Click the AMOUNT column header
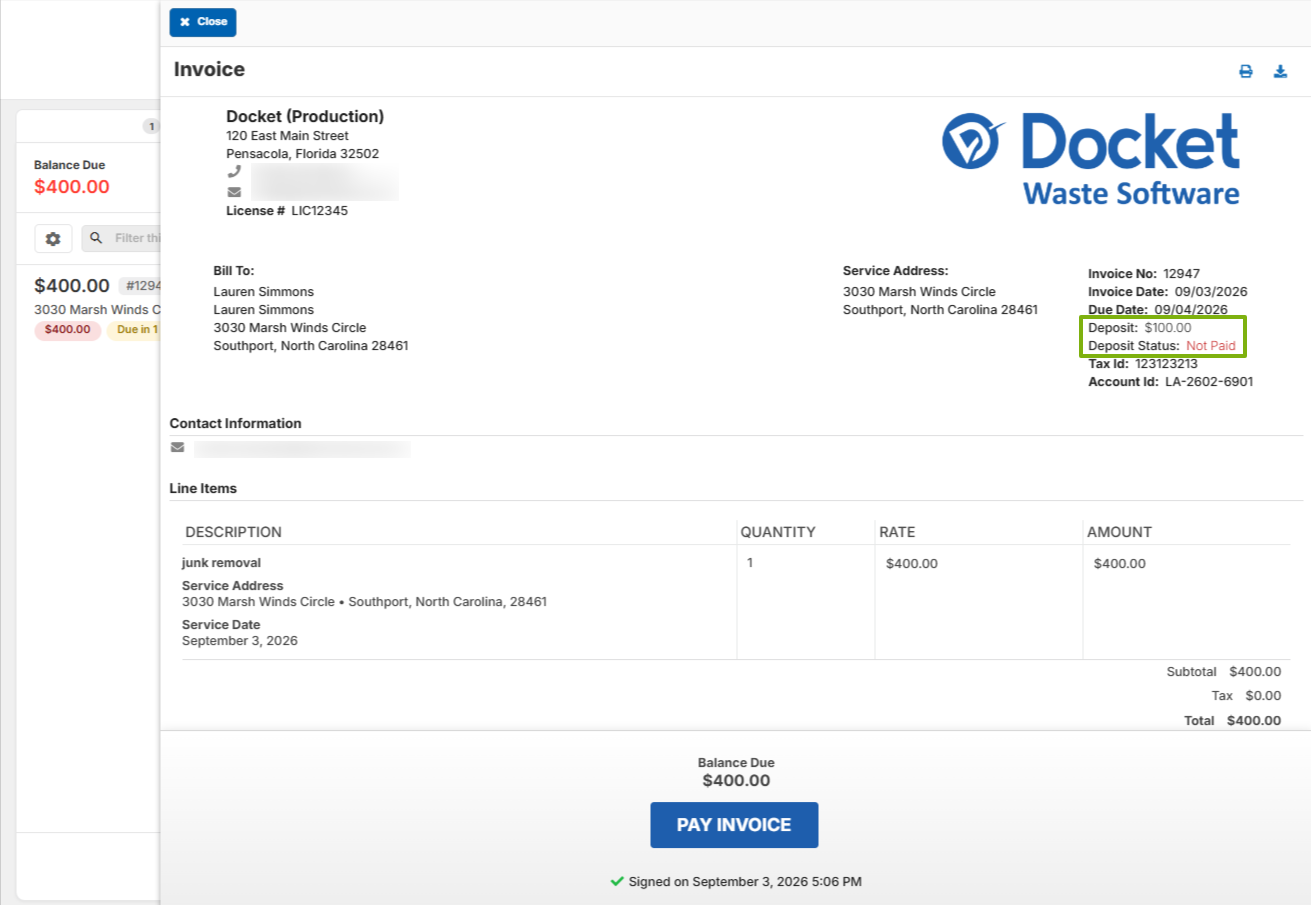This screenshot has height=905, width=1311. coord(1119,532)
